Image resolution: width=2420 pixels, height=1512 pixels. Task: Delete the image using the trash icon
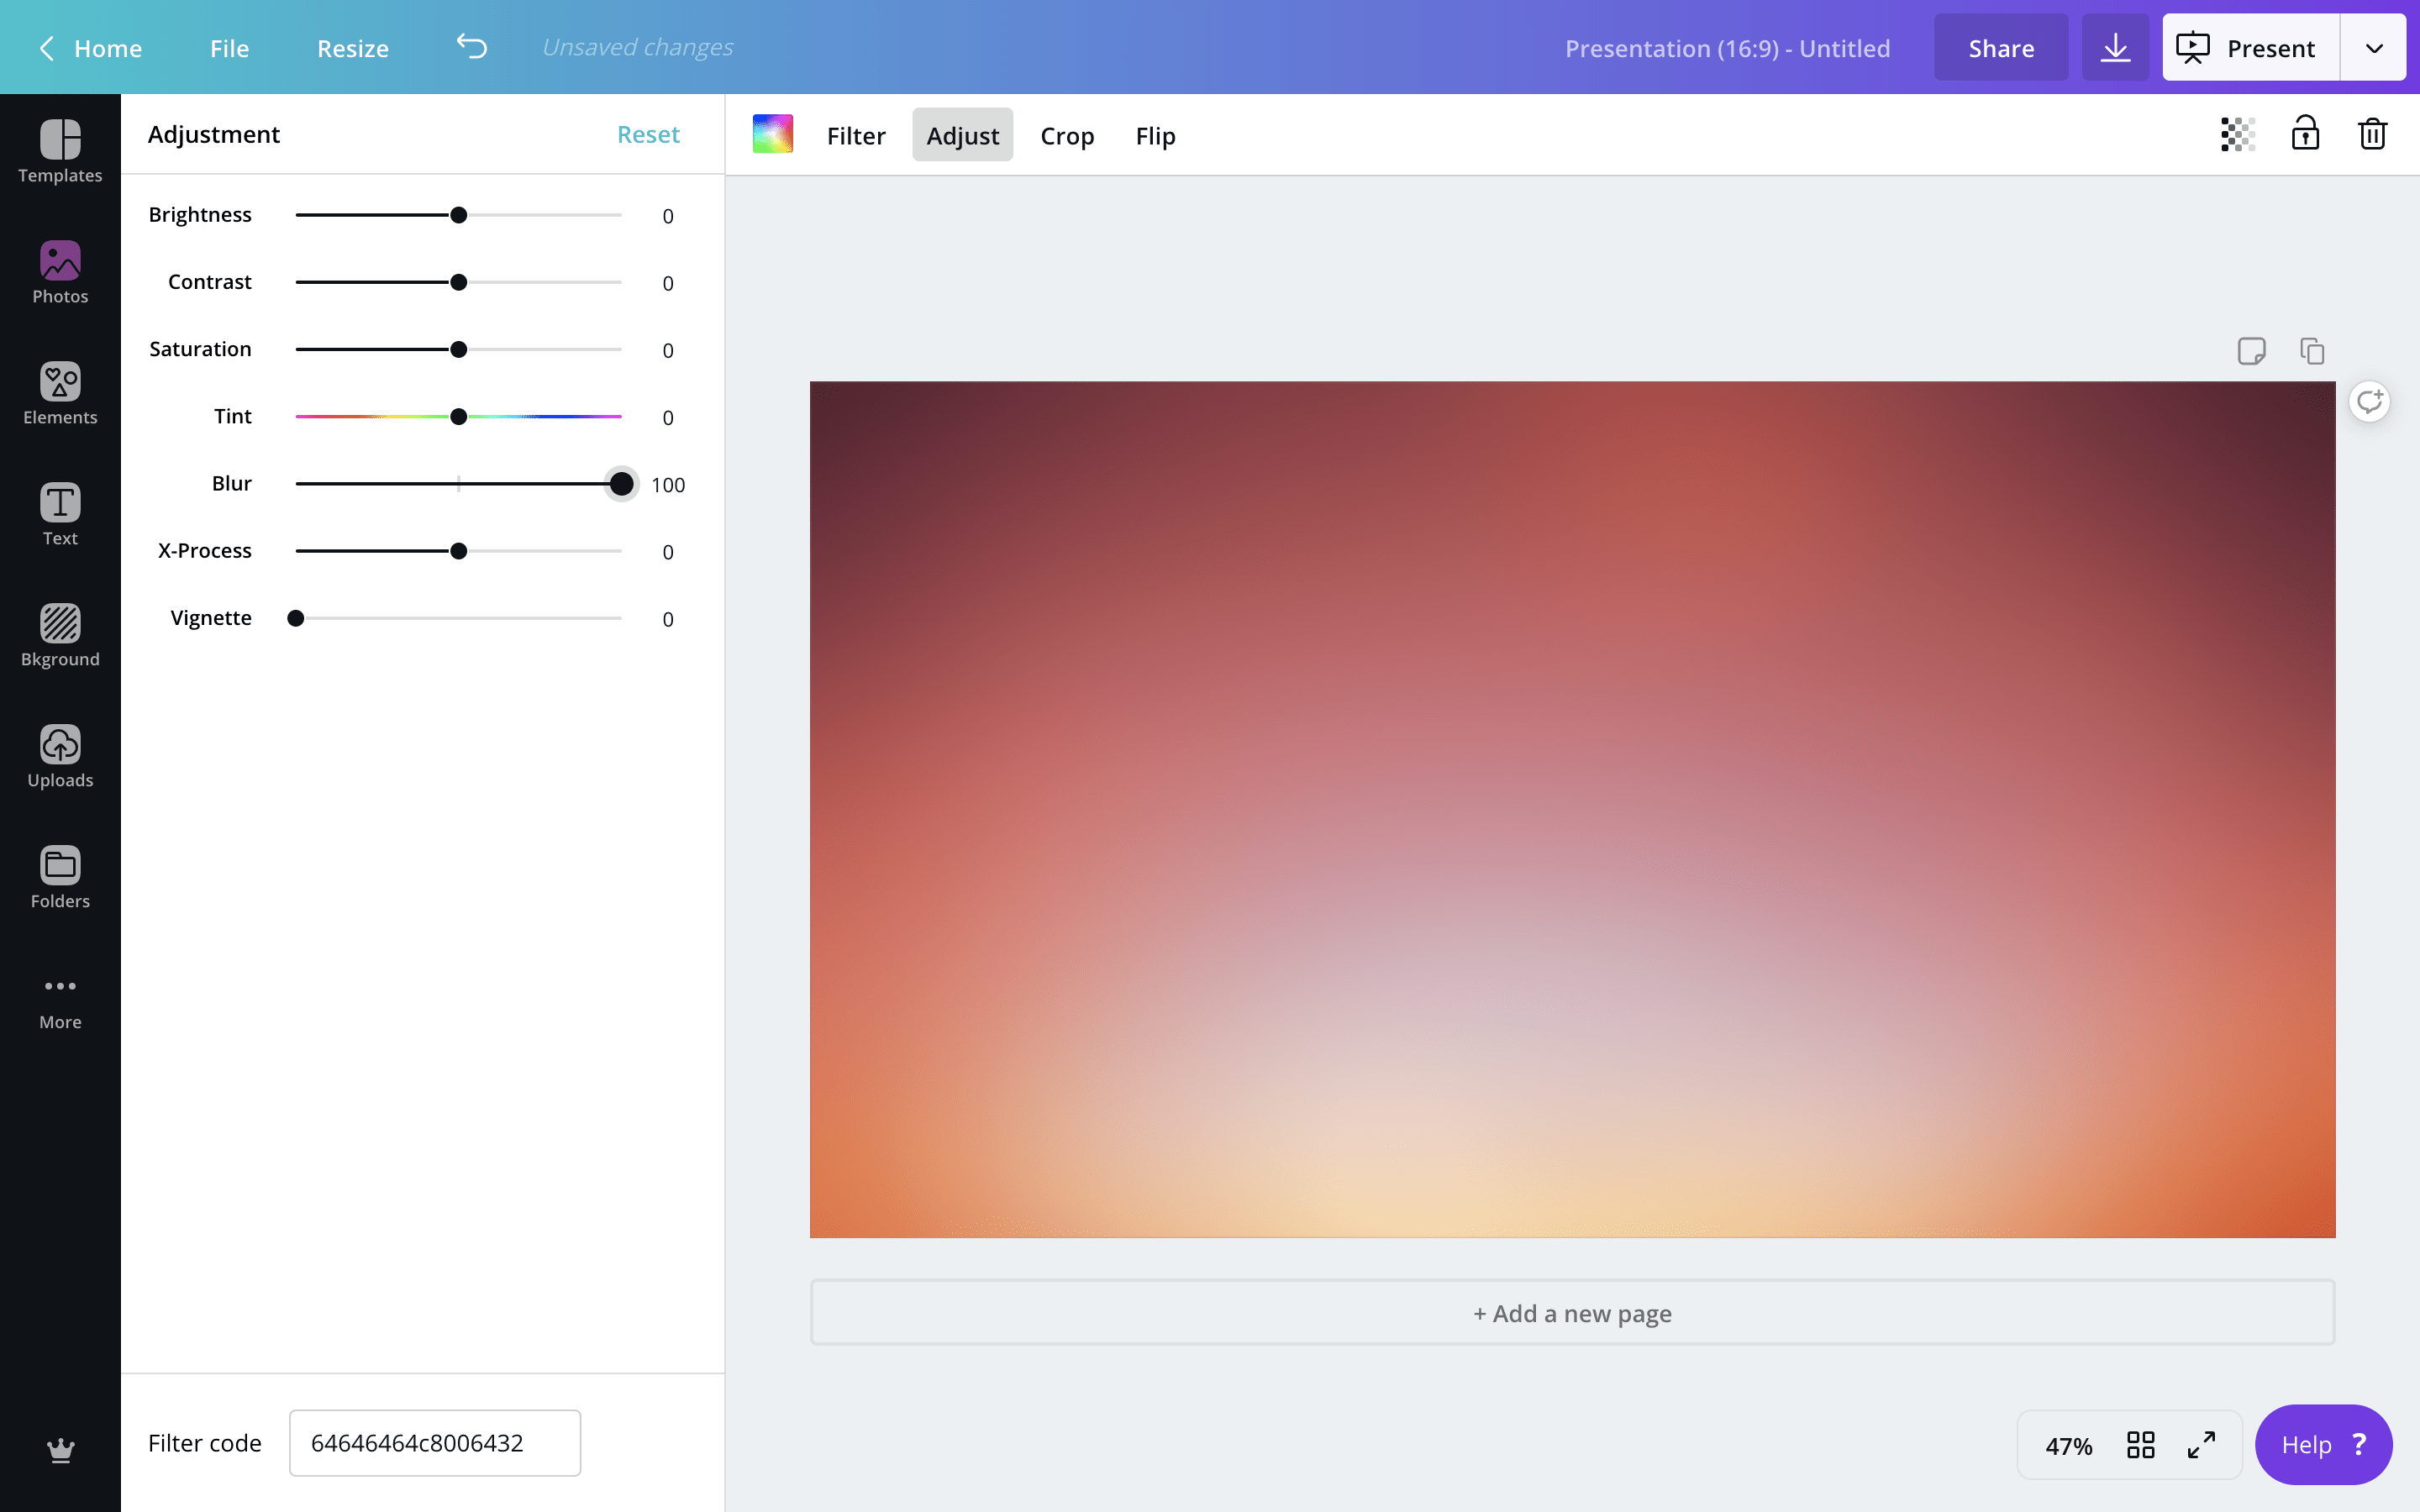(2371, 133)
